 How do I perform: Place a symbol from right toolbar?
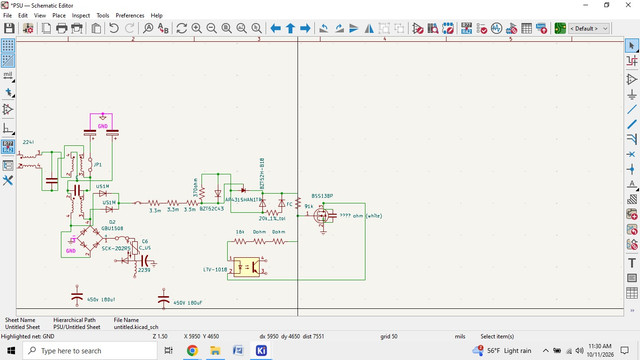[x=632, y=79]
